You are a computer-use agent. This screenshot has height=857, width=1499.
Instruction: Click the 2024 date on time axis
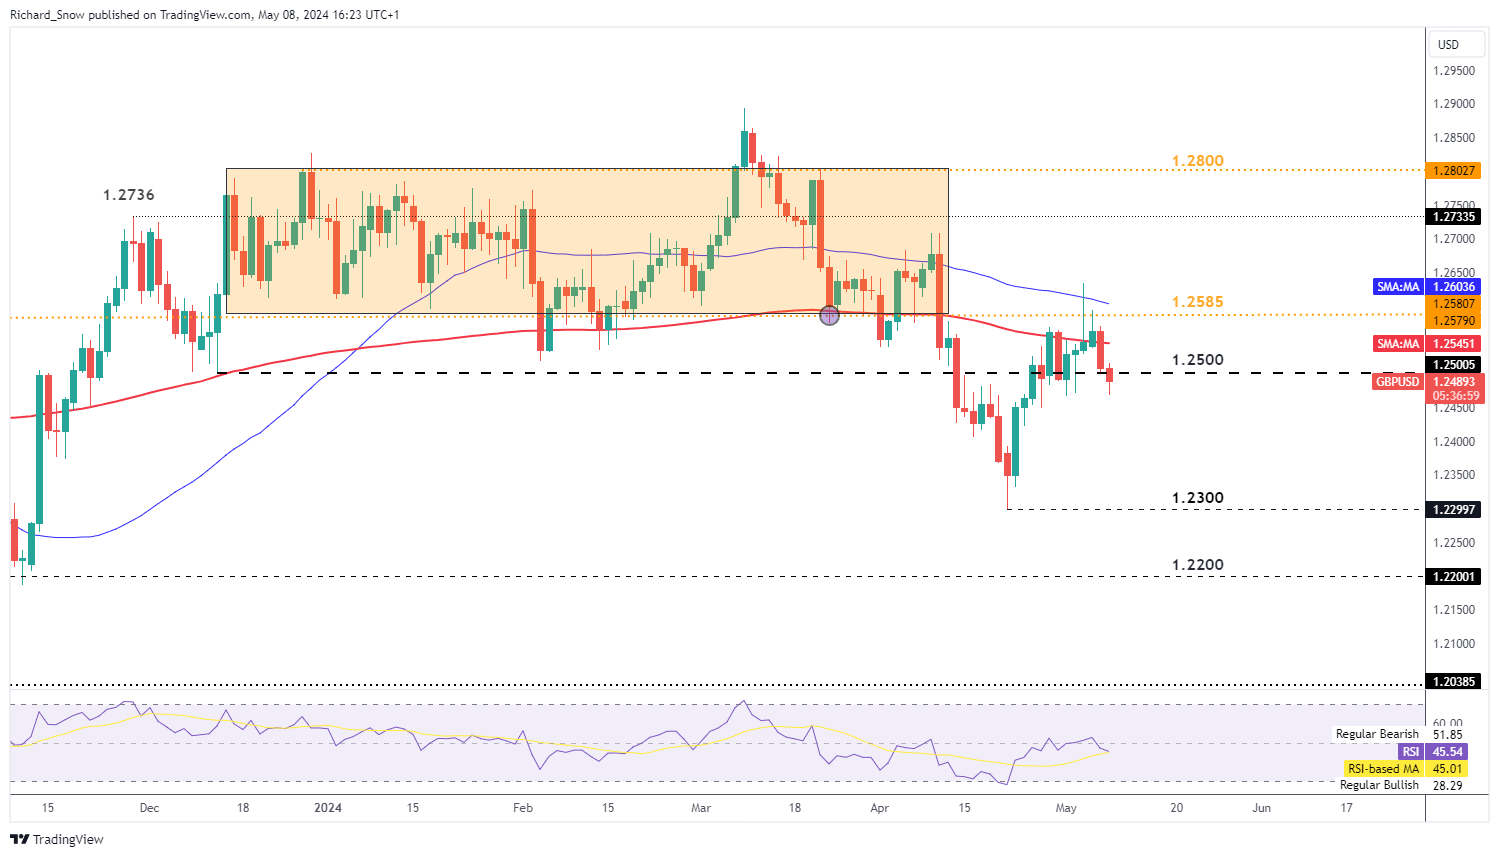point(327,808)
